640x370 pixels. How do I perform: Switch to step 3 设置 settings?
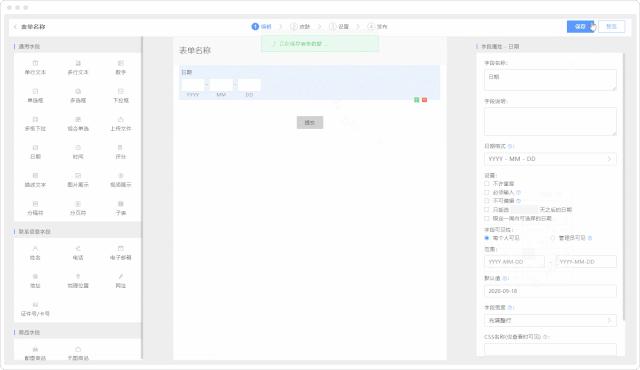coord(339,27)
